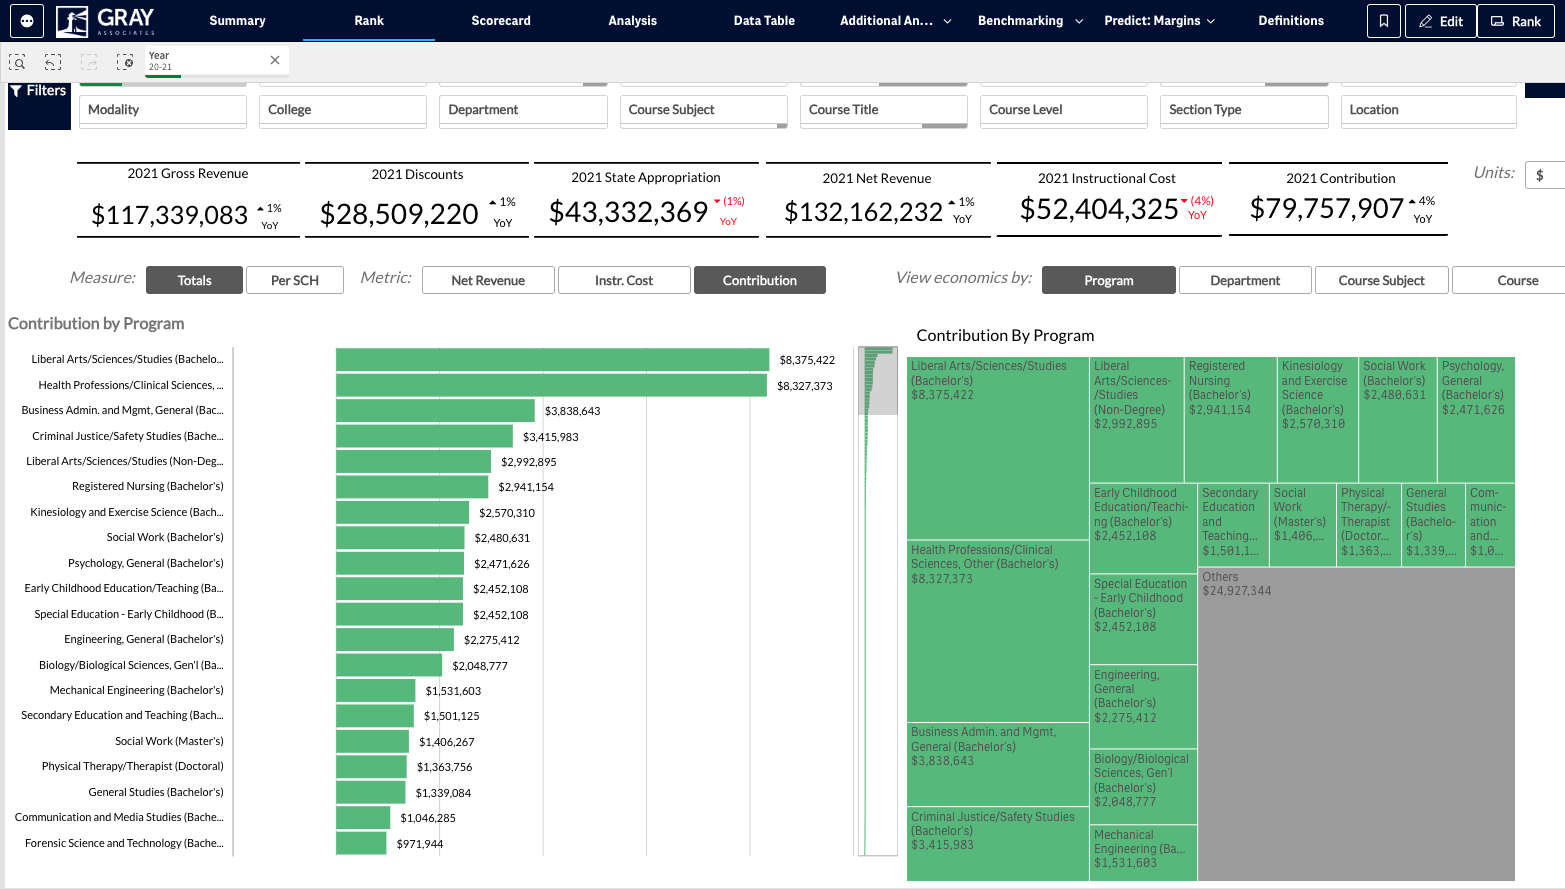Click the Social Work (Master's) bar label
Screen dimensions: 1565x889
tap(169, 741)
